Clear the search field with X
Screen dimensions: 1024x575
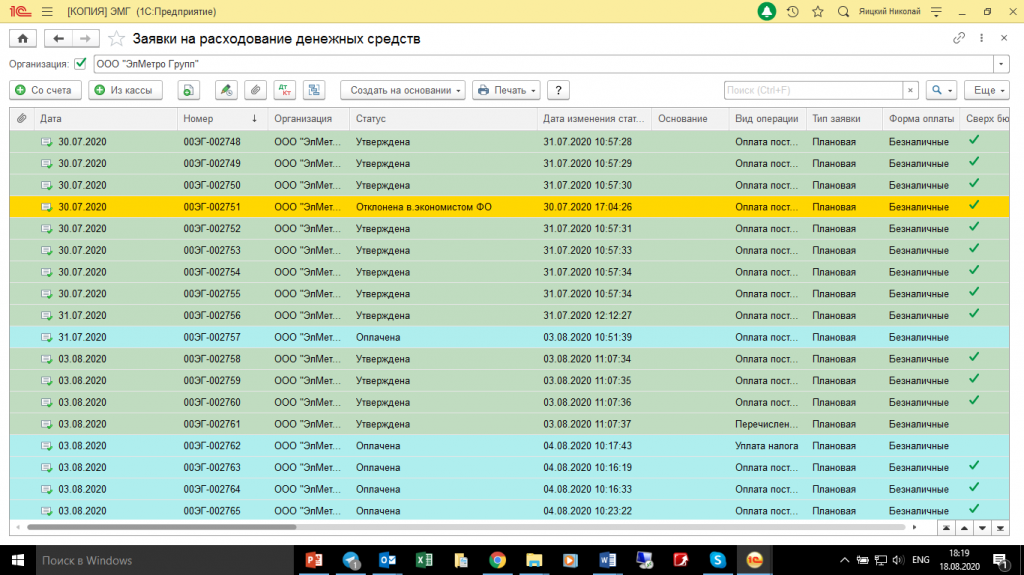point(910,90)
